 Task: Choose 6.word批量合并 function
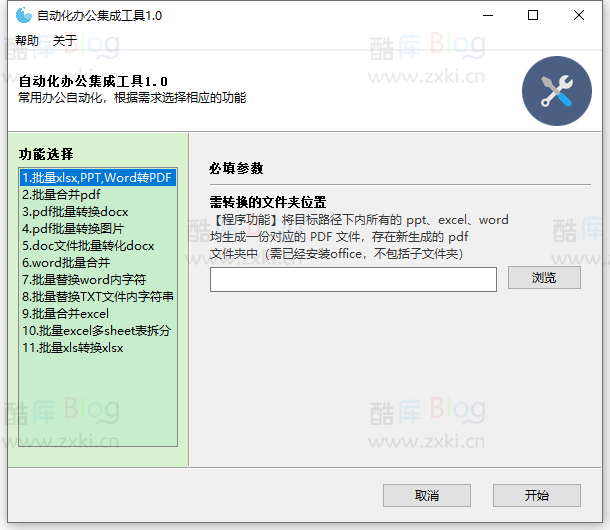tap(98, 263)
